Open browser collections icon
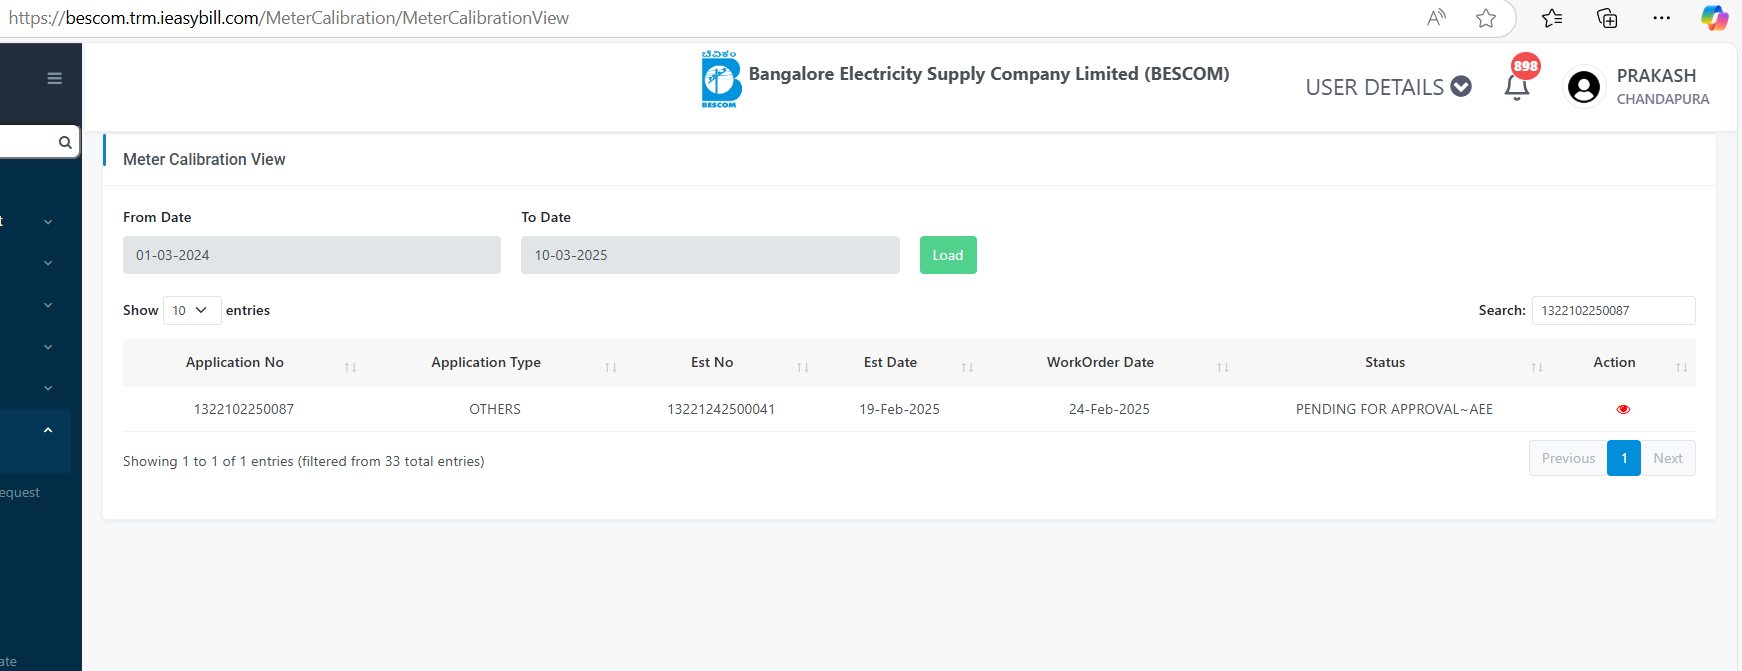This screenshot has height=671, width=1742. click(x=1607, y=17)
